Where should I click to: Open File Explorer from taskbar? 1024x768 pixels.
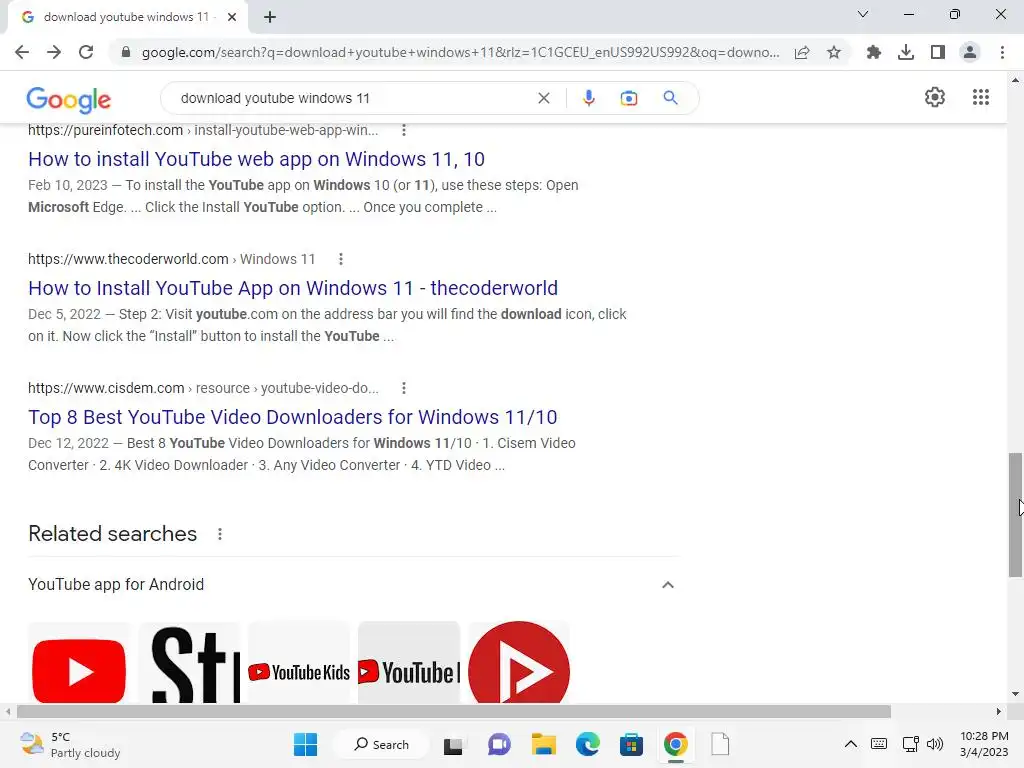coord(543,744)
